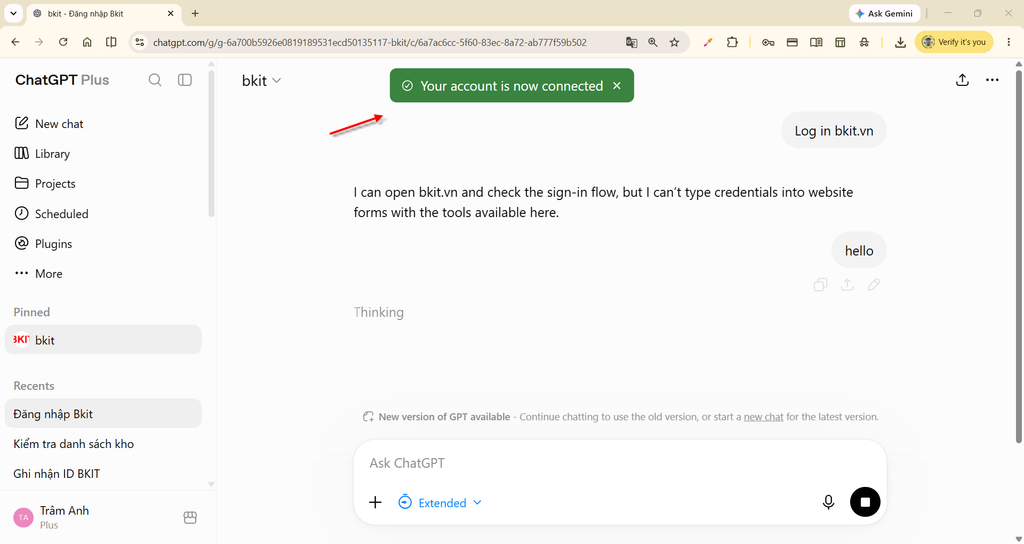This screenshot has width=1024, height=544.
Task: Open the three-dot conversation options menu
Action: (992, 80)
